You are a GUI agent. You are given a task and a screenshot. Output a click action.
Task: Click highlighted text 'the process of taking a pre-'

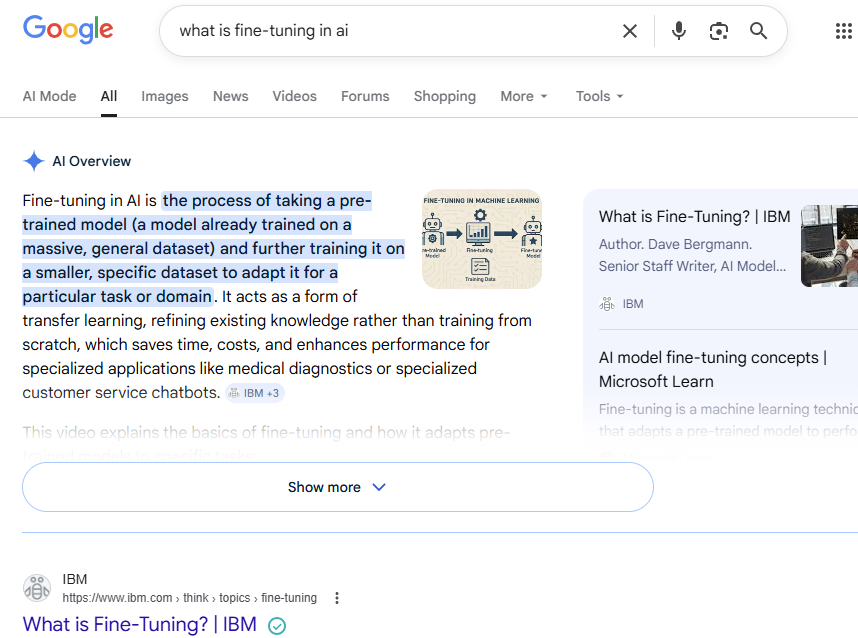tap(267, 201)
